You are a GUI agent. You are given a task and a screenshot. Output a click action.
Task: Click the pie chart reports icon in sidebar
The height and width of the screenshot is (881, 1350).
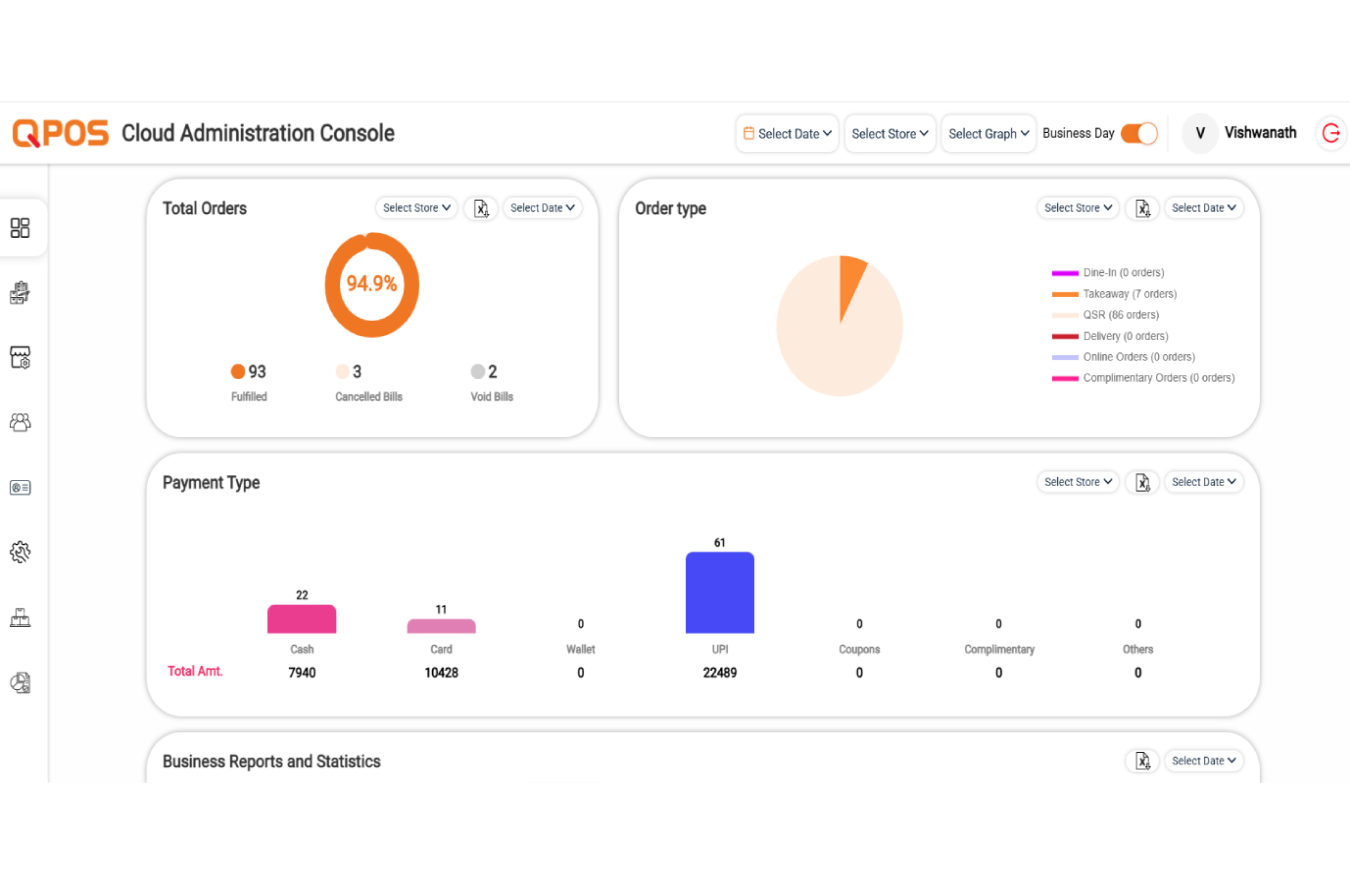point(20,682)
